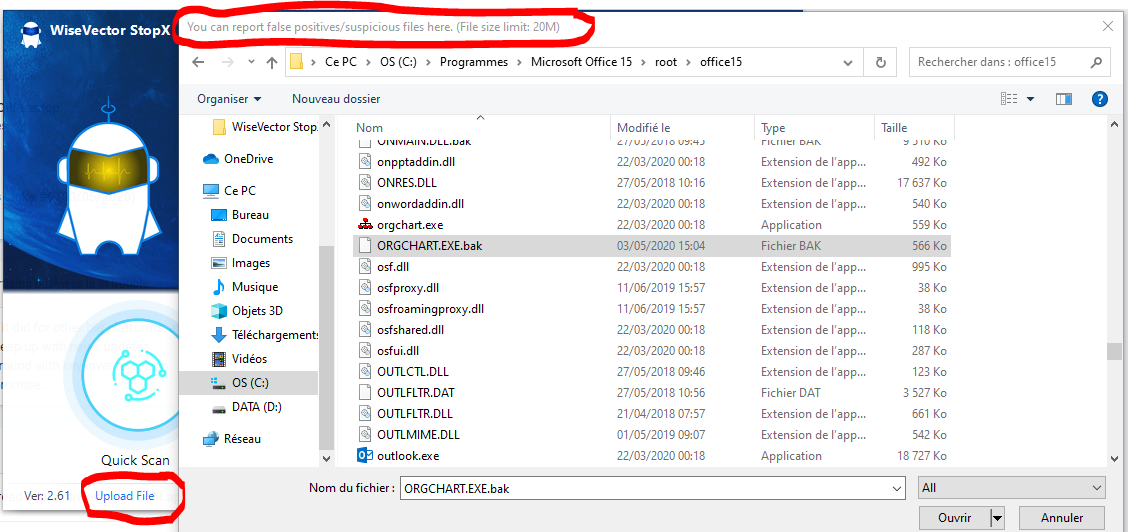Viewport: 1128px width, 532px height.
Task: Open Images in sidebar
Action: pos(241,263)
